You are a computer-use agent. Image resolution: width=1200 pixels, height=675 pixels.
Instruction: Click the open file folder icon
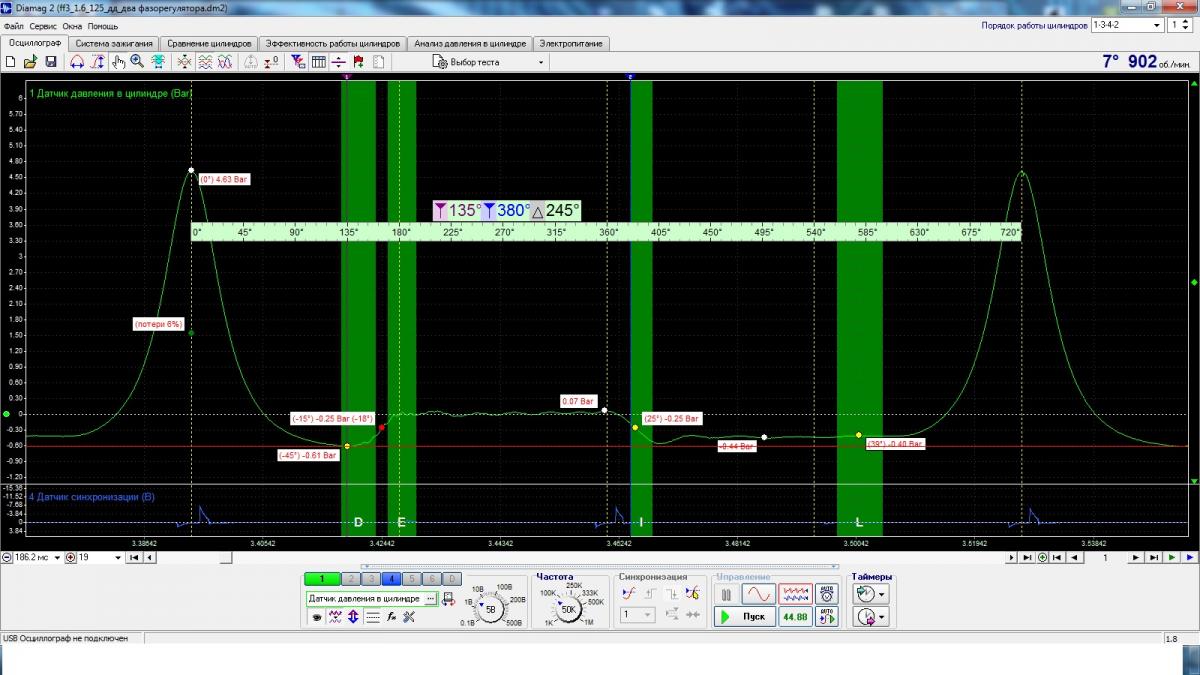(30, 62)
